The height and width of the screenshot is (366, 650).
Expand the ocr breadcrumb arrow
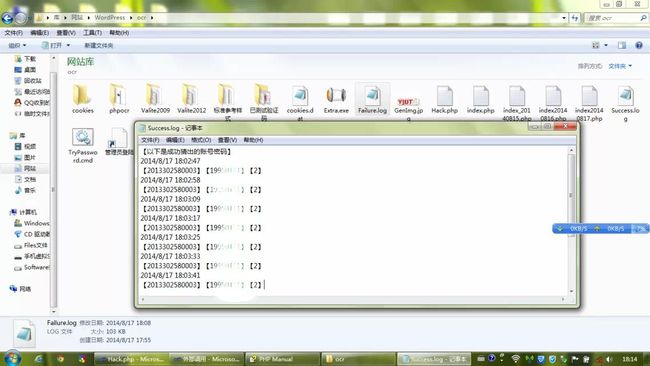coord(152,18)
